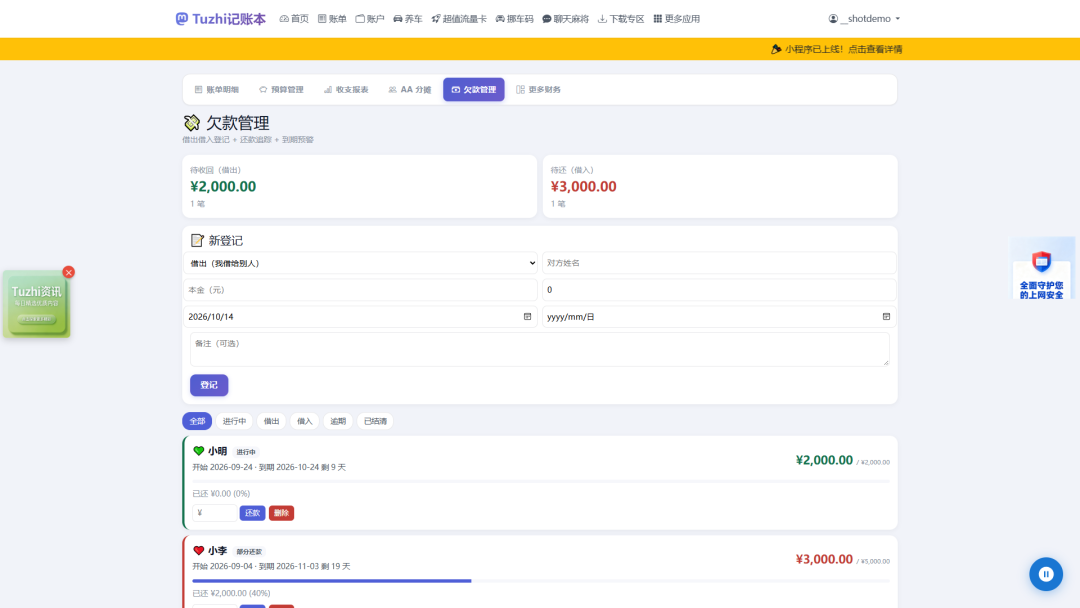Viewport: 1080px width, 608px height.
Task: Filter list by 借出
Action: [x=271, y=421]
